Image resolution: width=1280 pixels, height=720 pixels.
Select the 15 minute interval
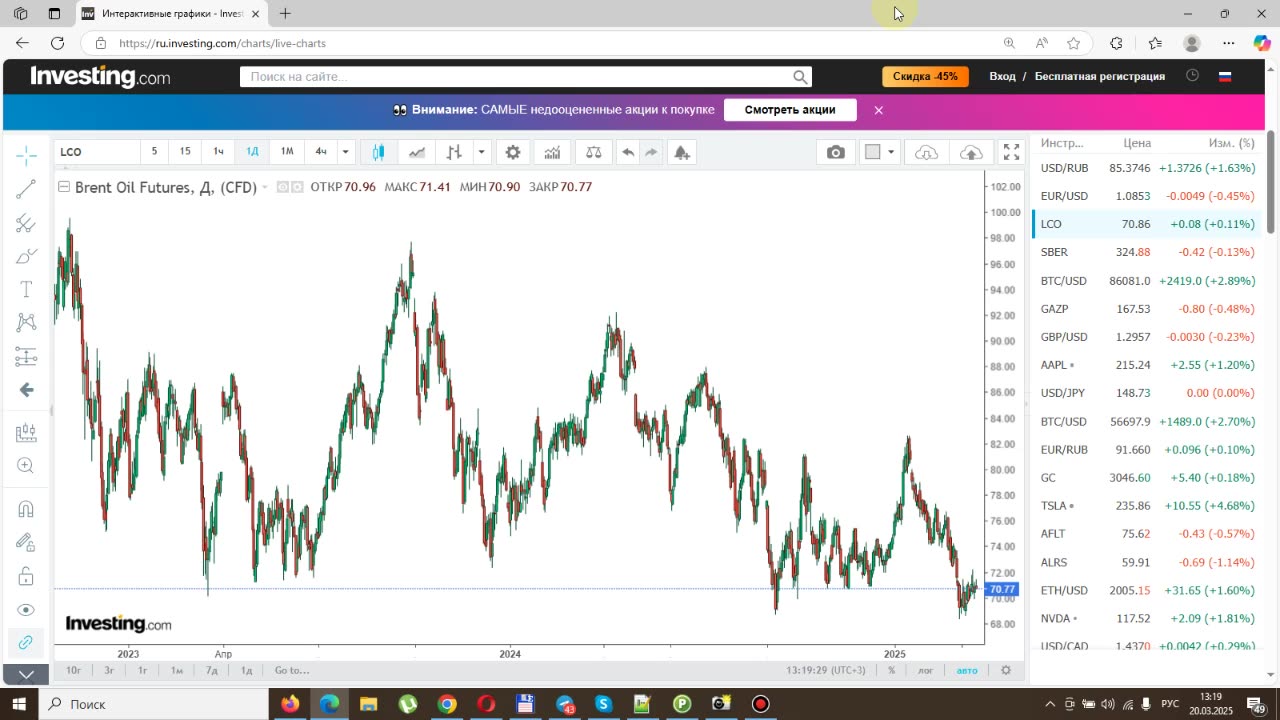[x=185, y=151]
